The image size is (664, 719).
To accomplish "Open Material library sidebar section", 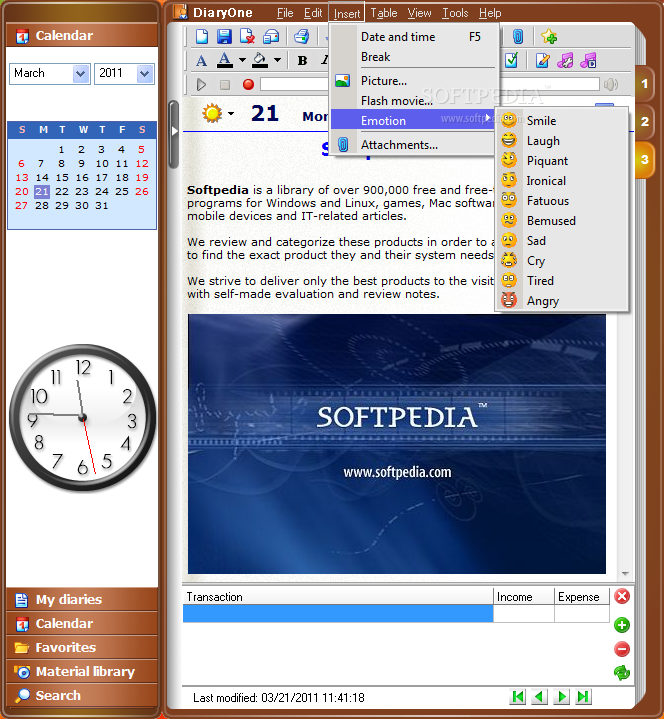I will [83, 672].
